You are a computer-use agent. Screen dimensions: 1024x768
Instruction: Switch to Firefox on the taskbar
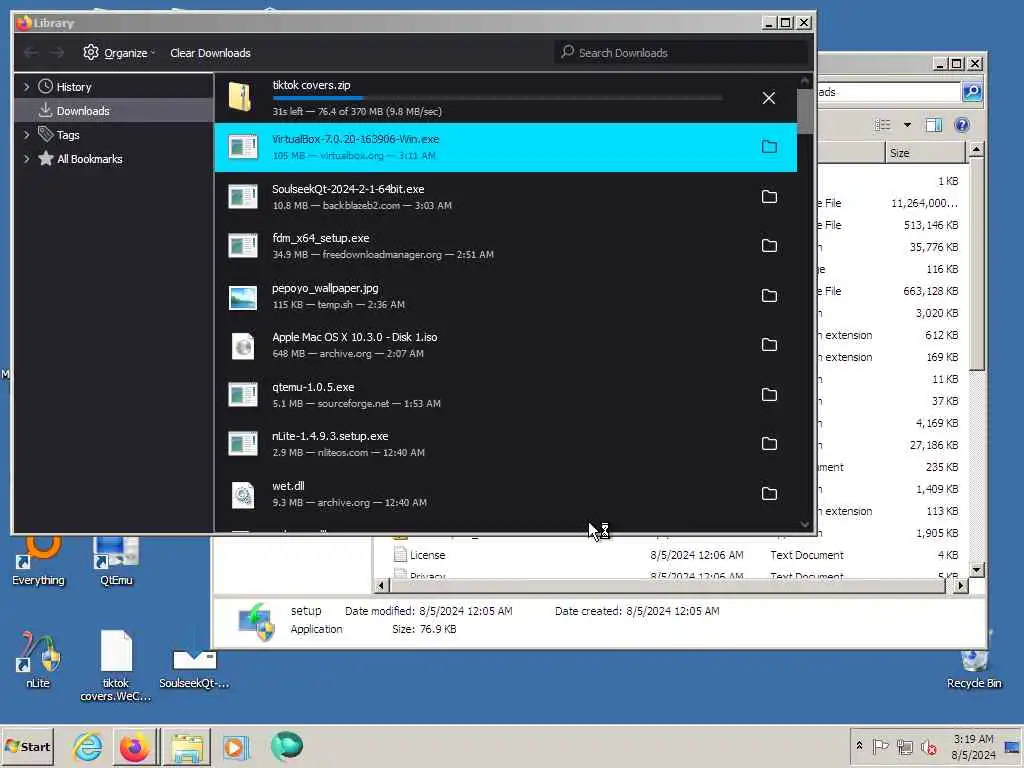click(135, 747)
